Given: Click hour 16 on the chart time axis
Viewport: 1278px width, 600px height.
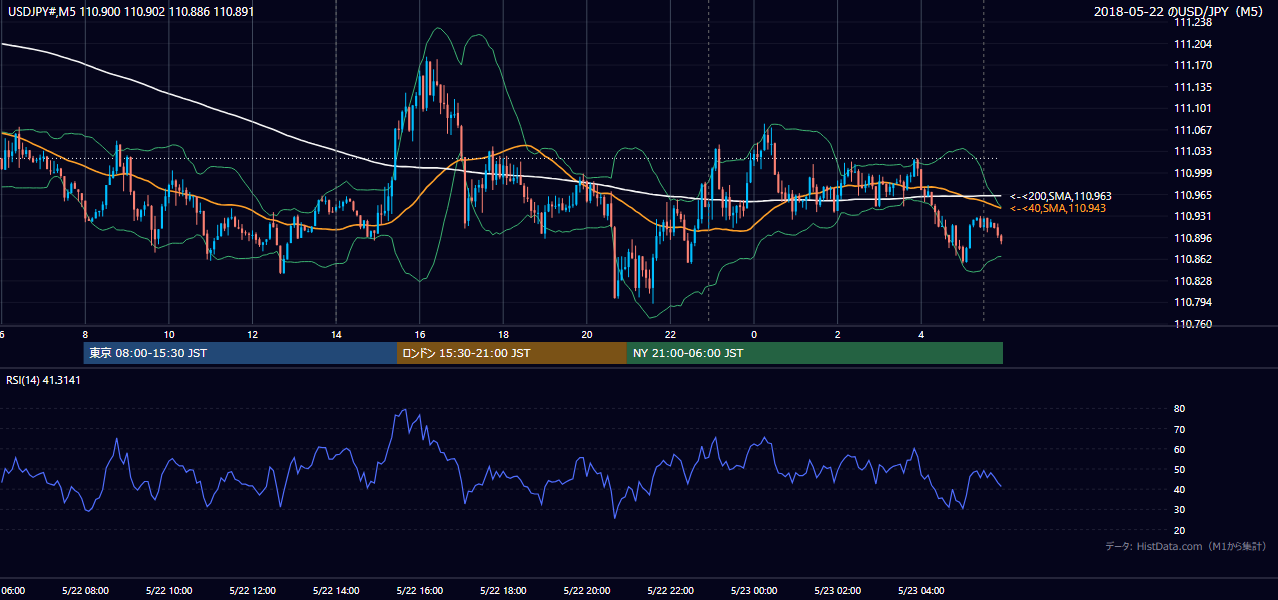Looking at the screenshot, I should [x=420, y=335].
